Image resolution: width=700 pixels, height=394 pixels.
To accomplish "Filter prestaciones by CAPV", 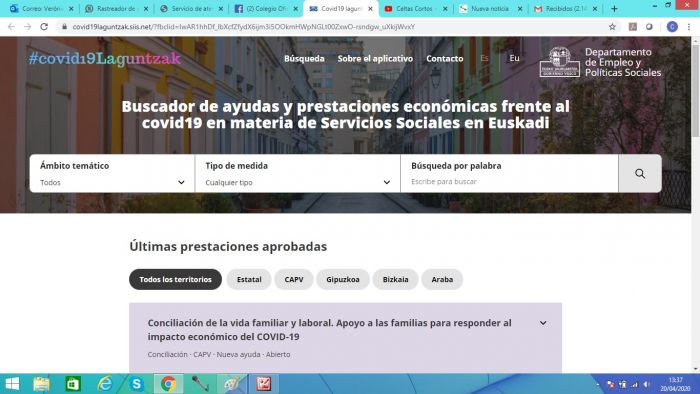I will point(294,279).
